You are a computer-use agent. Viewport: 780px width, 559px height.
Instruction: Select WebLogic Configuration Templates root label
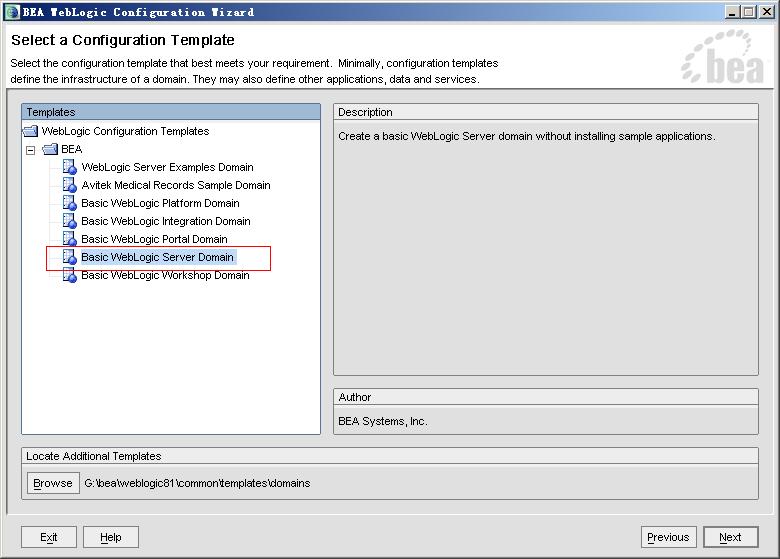click(125, 131)
